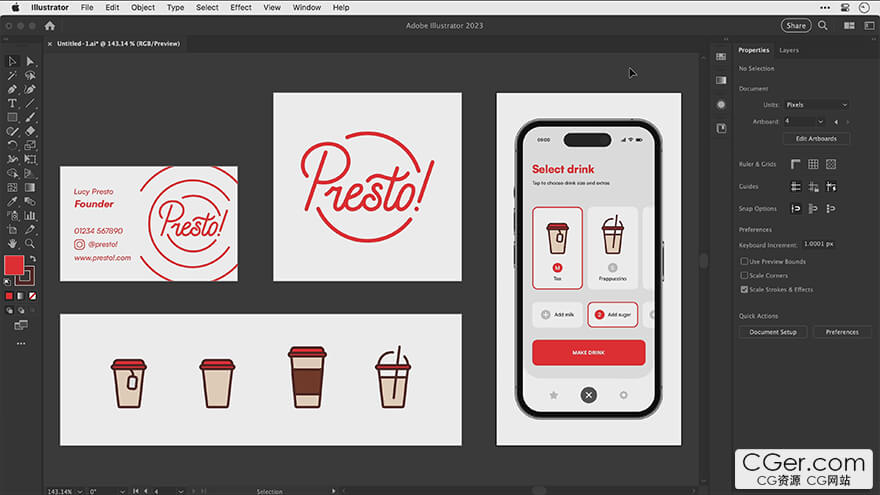Pick the Eyedropper tool
The width and height of the screenshot is (880, 495).
point(12,201)
